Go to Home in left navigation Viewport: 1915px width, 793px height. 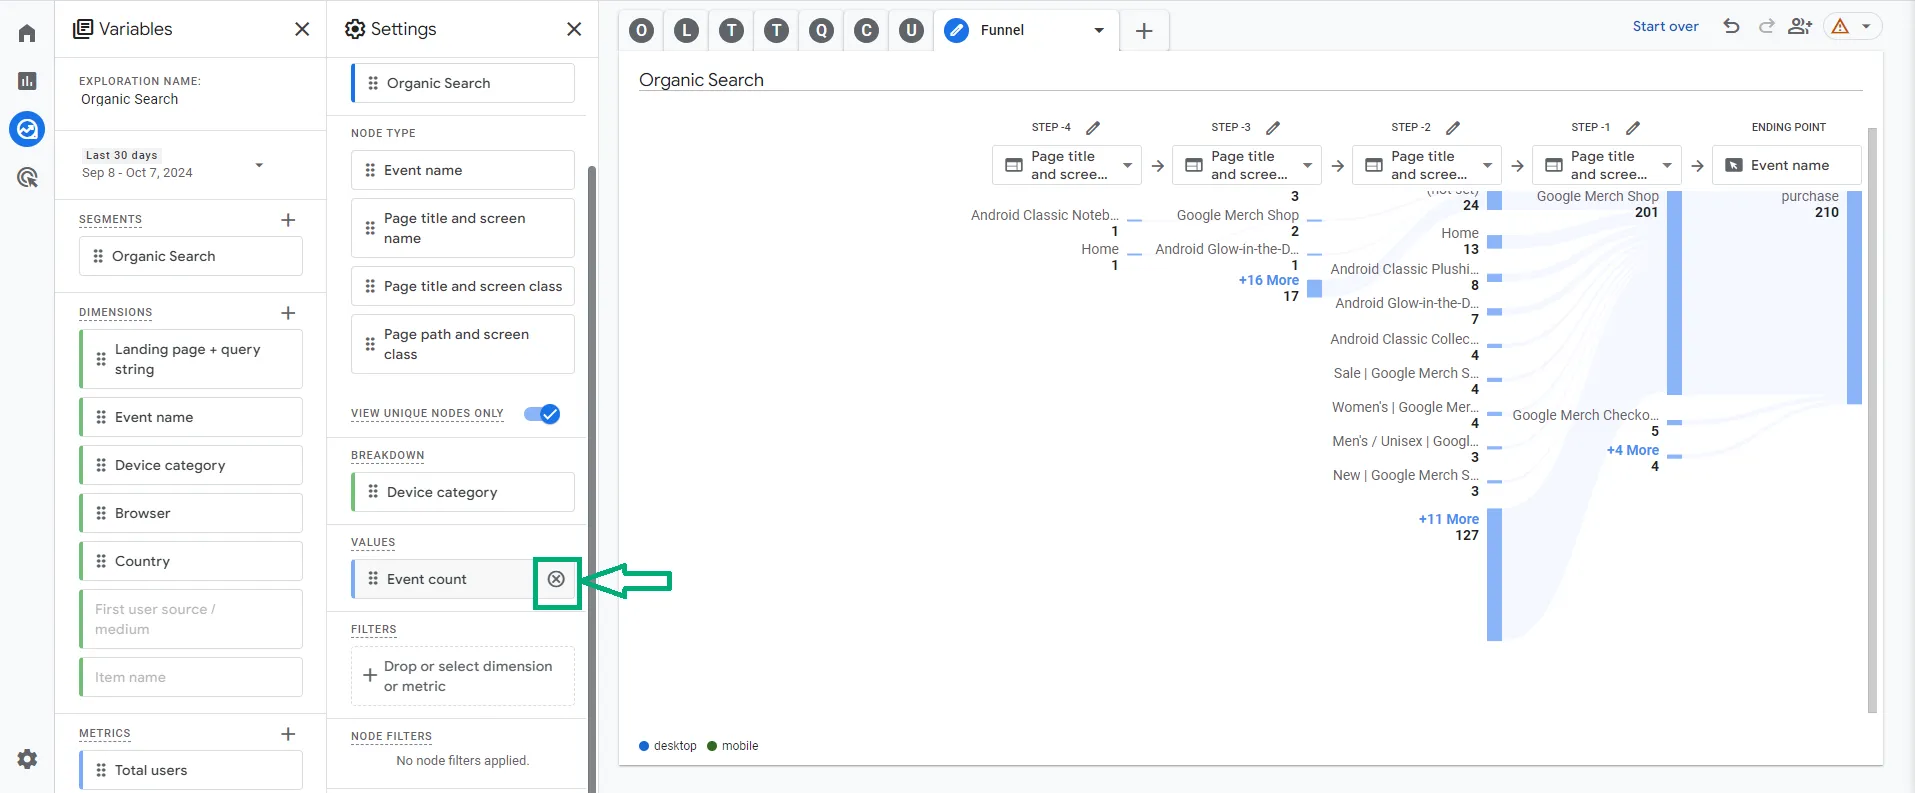click(27, 34)
